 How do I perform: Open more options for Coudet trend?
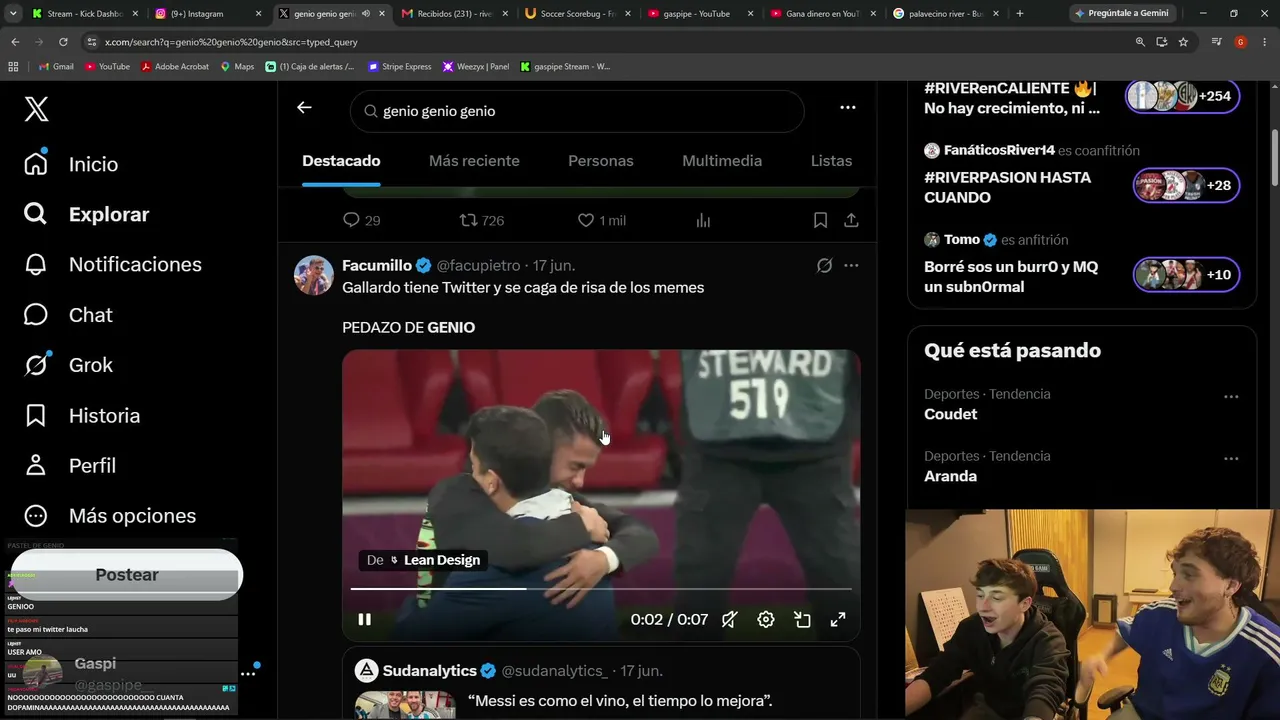point(1231,396)
